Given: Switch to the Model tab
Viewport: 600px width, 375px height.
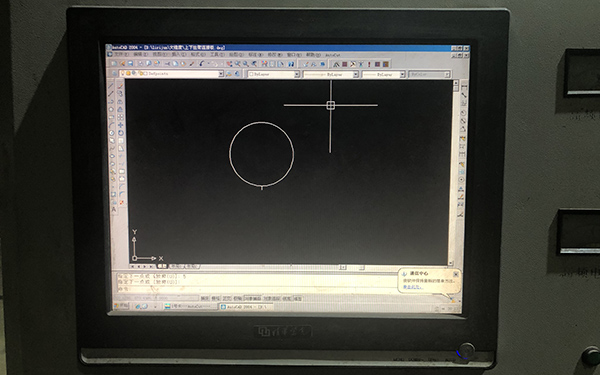Looking at the screenshot, I should 162,266.
